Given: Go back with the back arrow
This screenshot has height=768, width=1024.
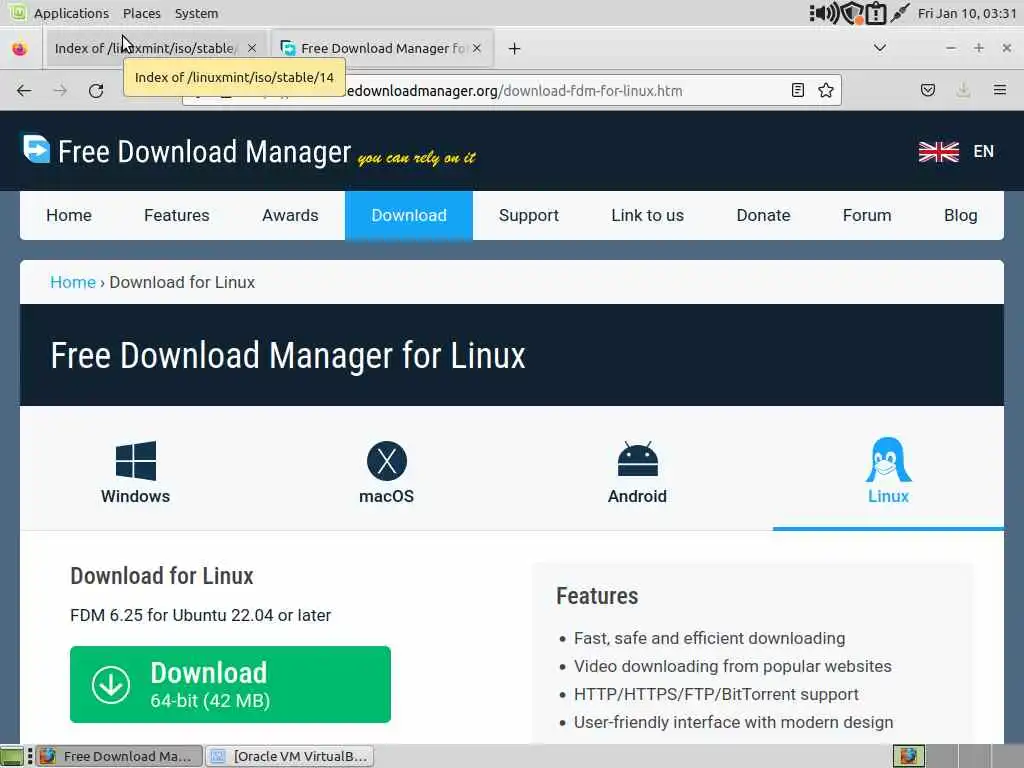Looking at the screenshot, I should (24, 91).
